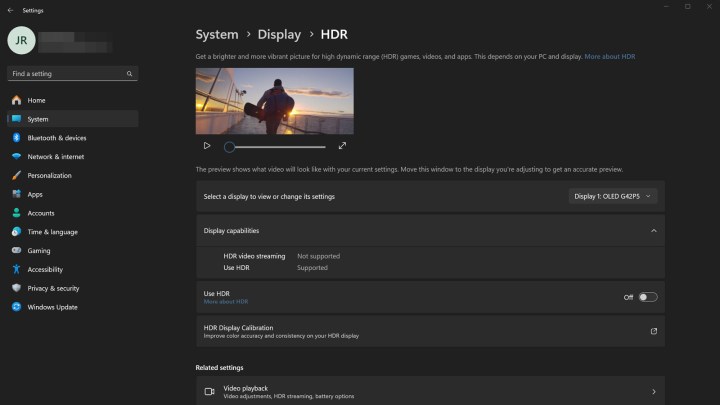Click the back arrow in Settings title bar

pos(10,10)
